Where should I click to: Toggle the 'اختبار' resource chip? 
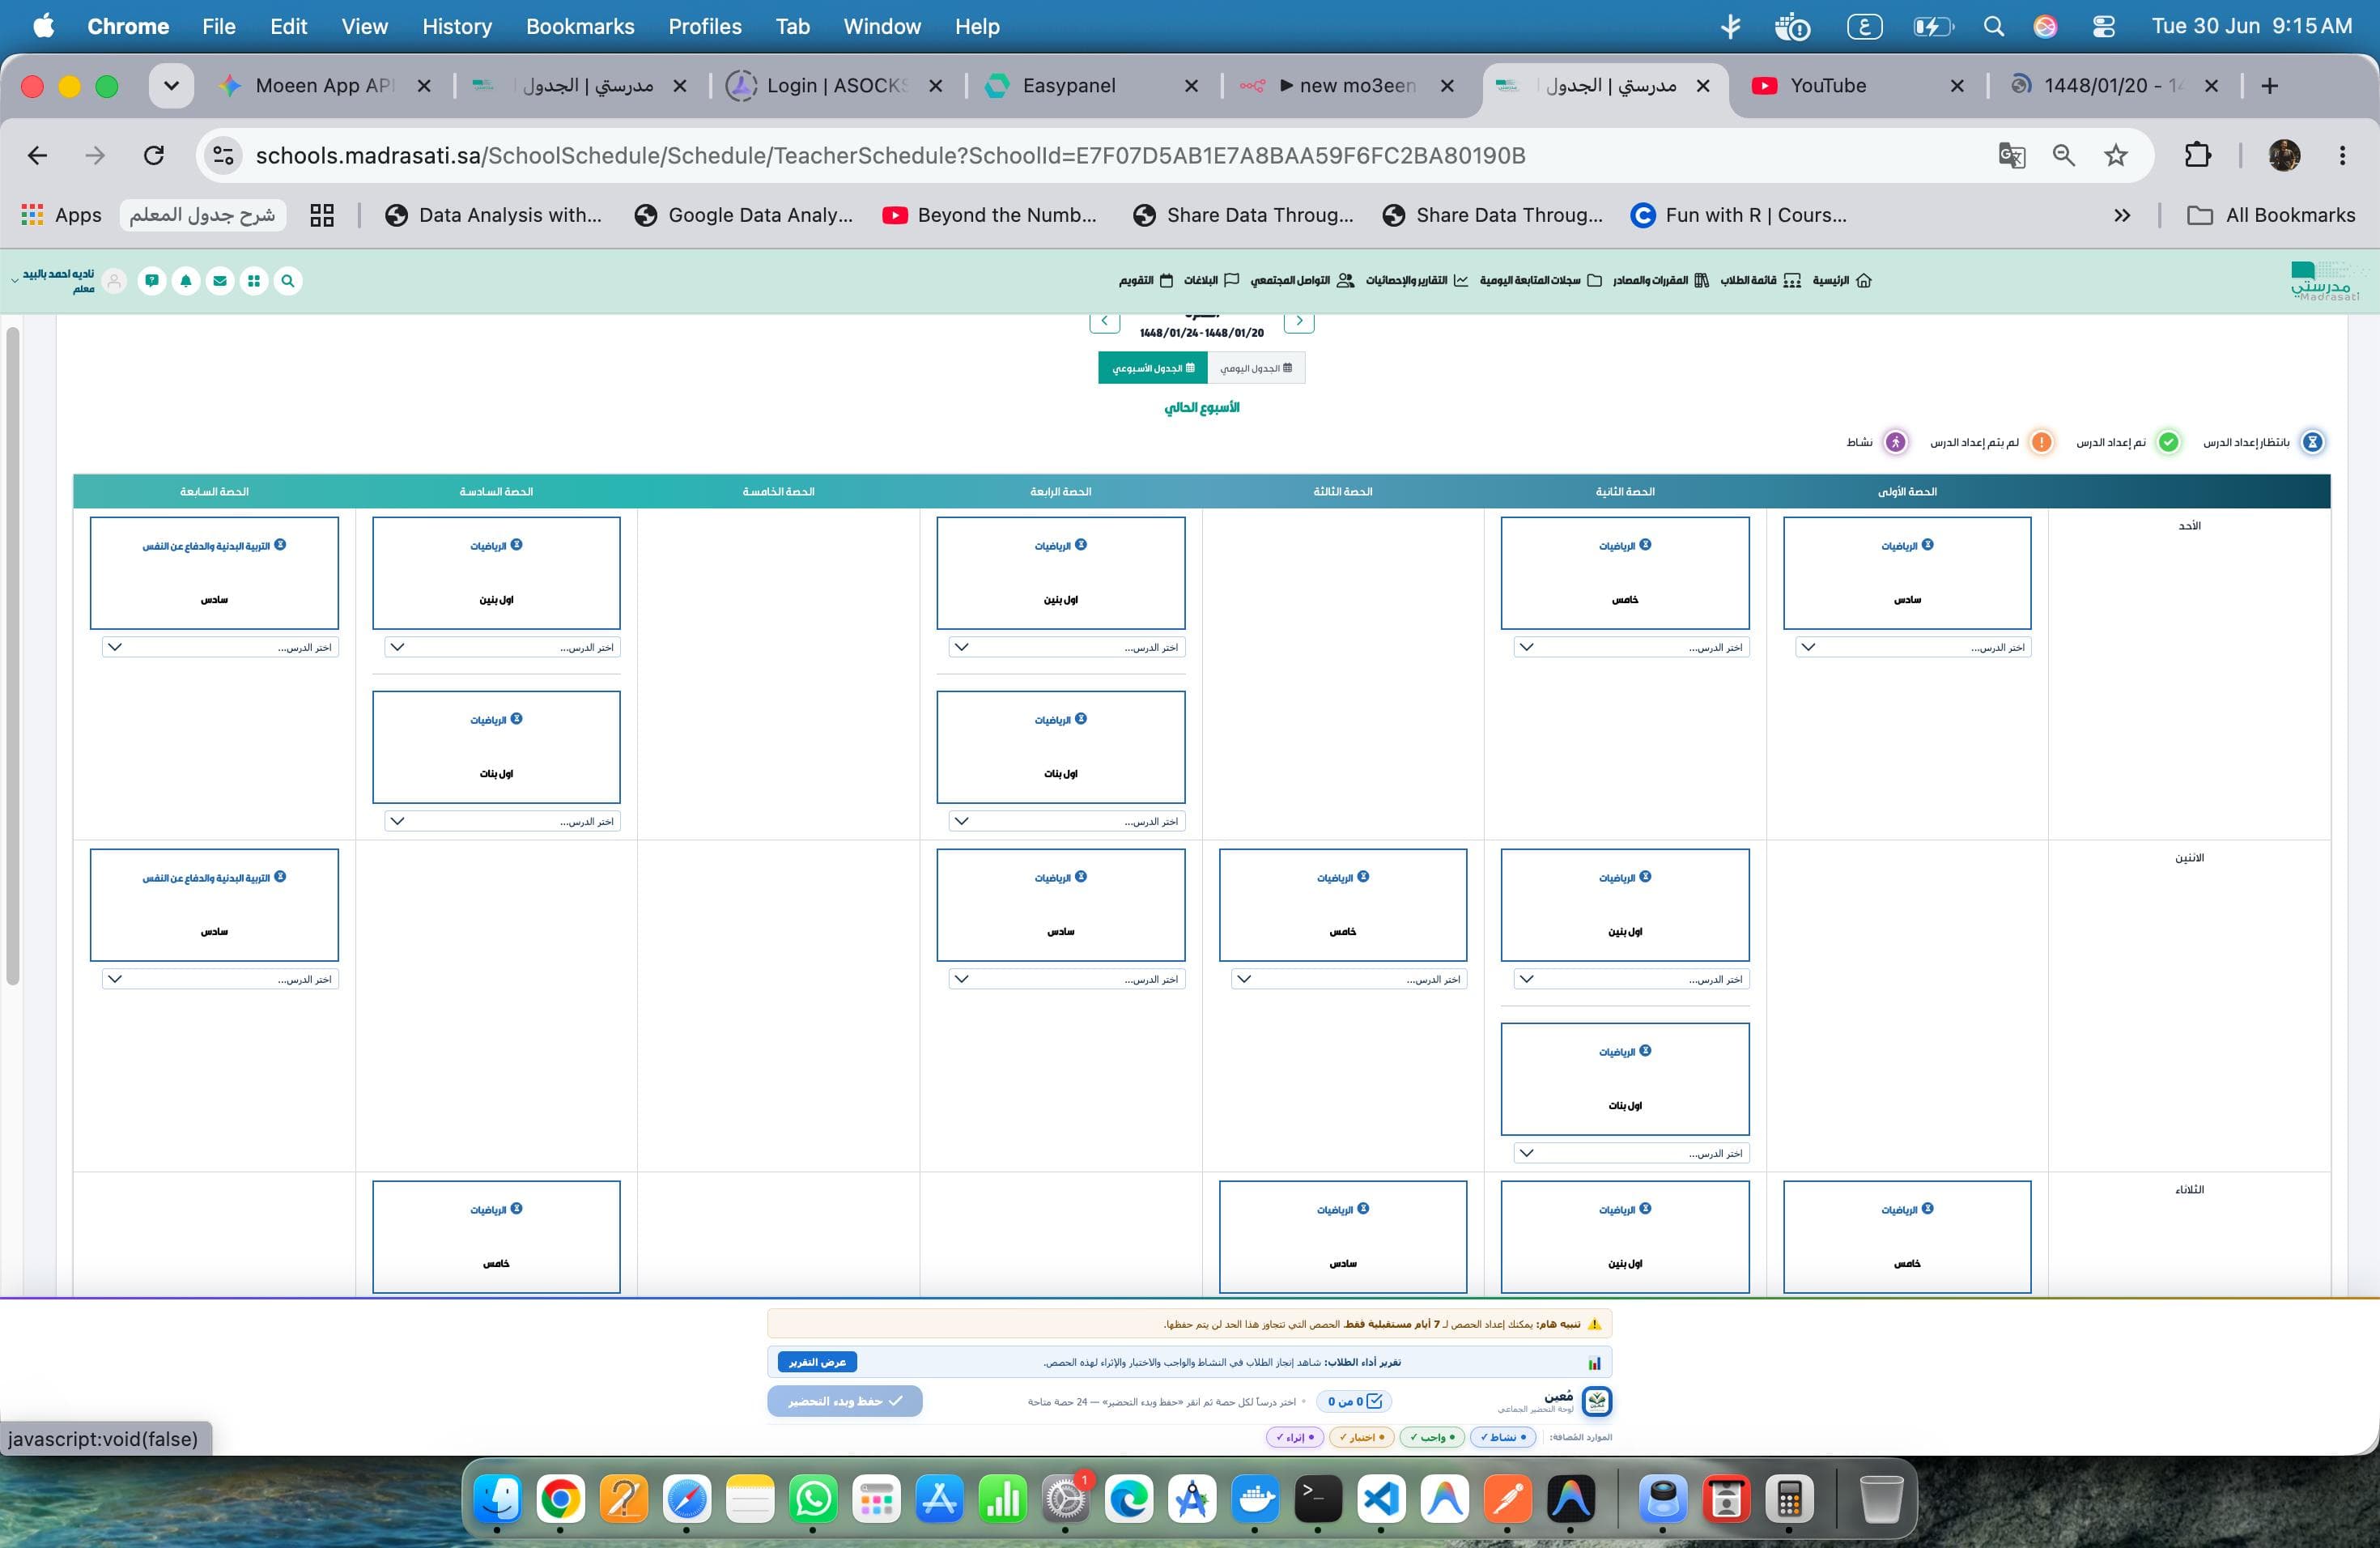pos(1361,1437)
